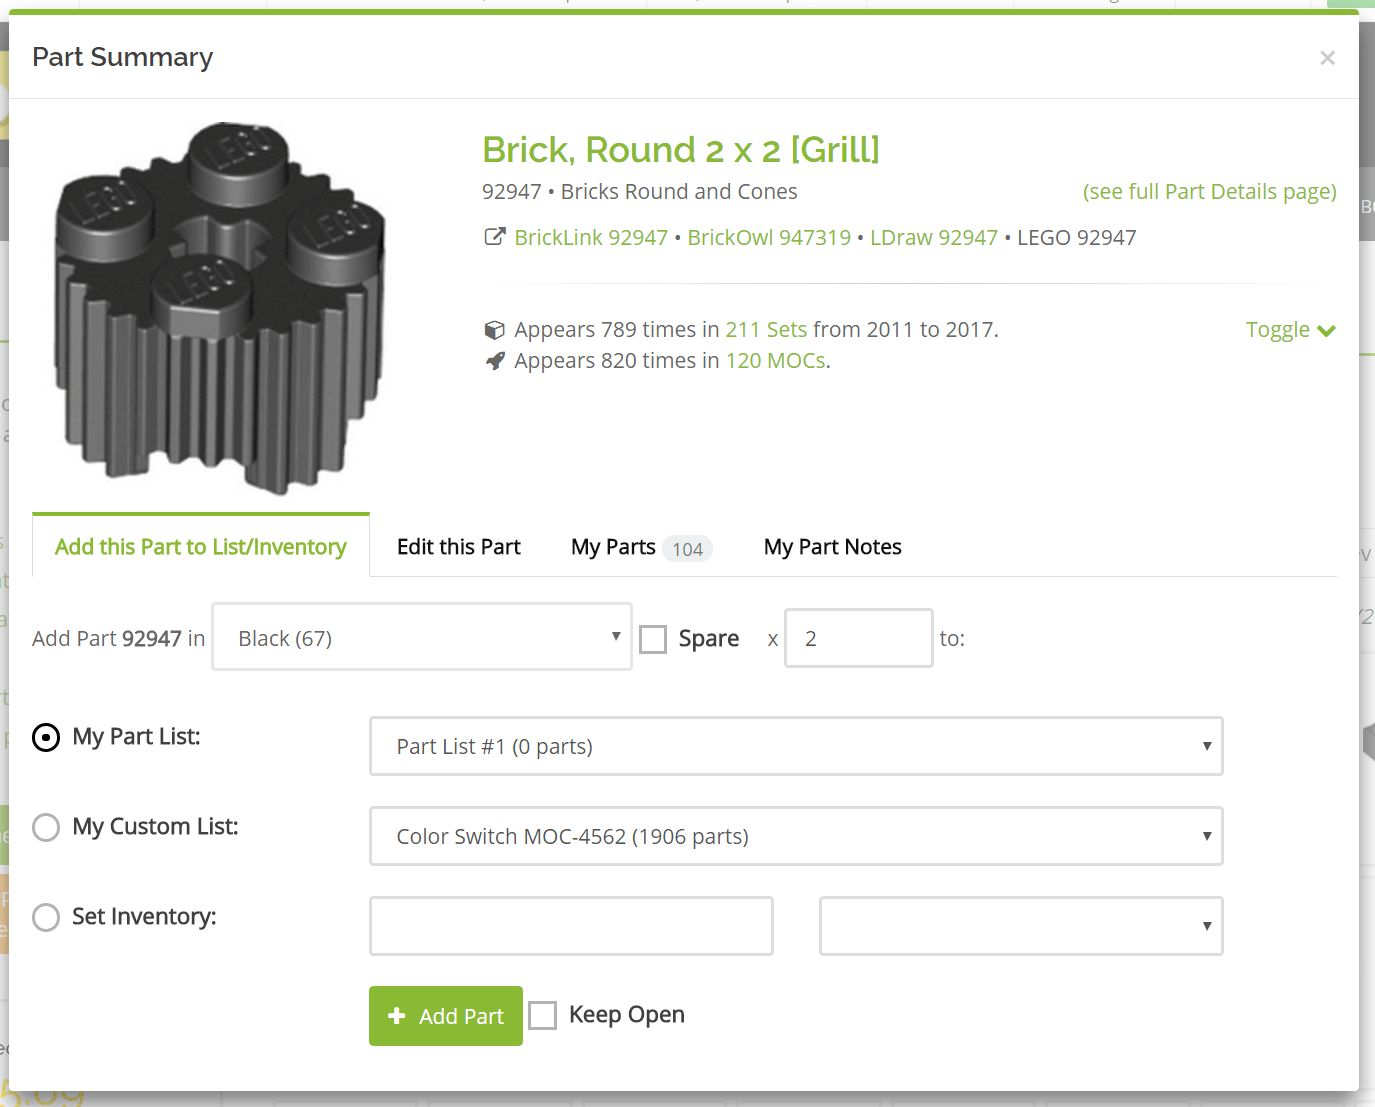Click the 92947 • Bricks Round and Cones text

(640, 192)
